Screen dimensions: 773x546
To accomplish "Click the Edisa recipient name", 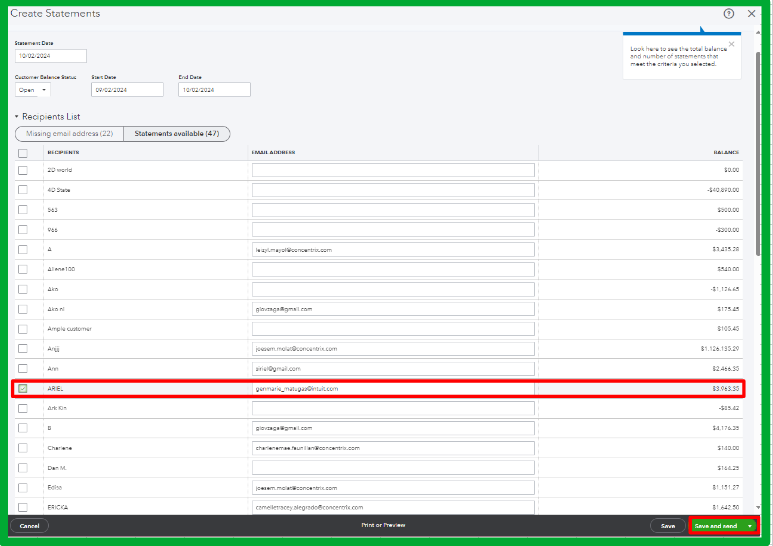I will tap(55, 488).
